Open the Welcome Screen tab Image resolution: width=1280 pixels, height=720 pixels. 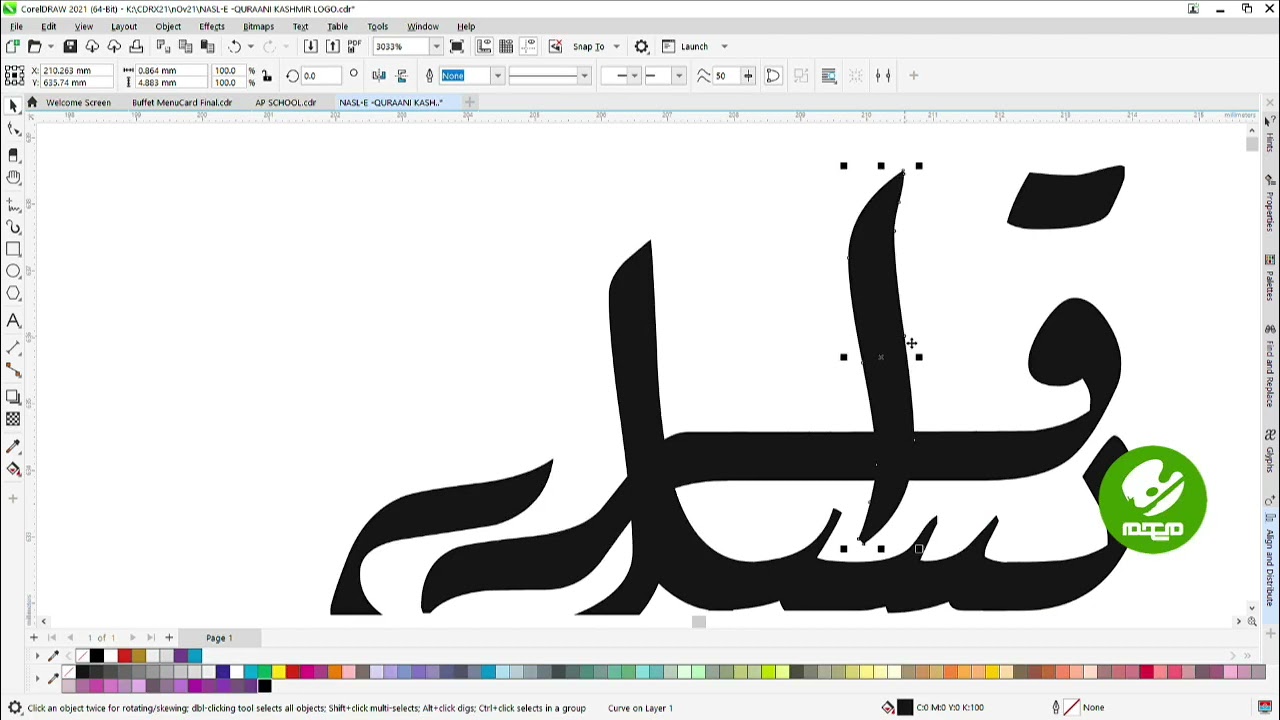coord(78,102)
